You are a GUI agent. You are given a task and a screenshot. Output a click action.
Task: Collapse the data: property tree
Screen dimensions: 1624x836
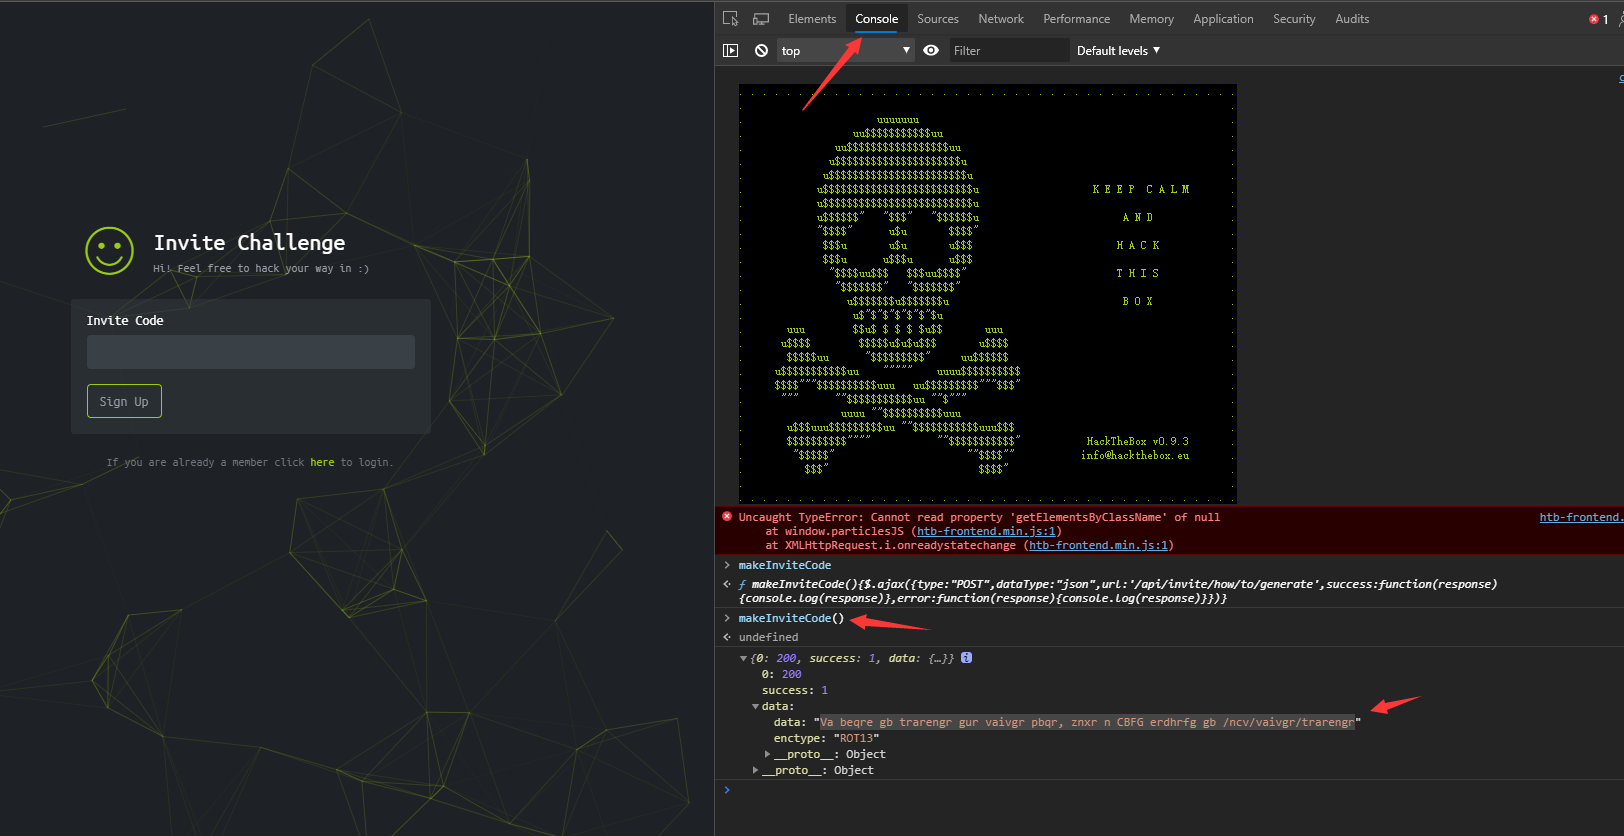click(755, 706)
